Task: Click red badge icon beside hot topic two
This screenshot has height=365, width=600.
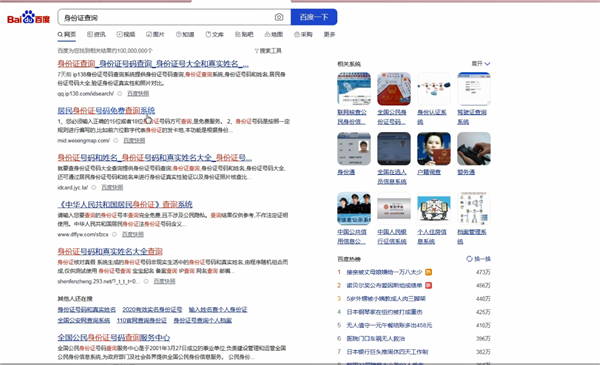Action: click(x=429, y=285)
